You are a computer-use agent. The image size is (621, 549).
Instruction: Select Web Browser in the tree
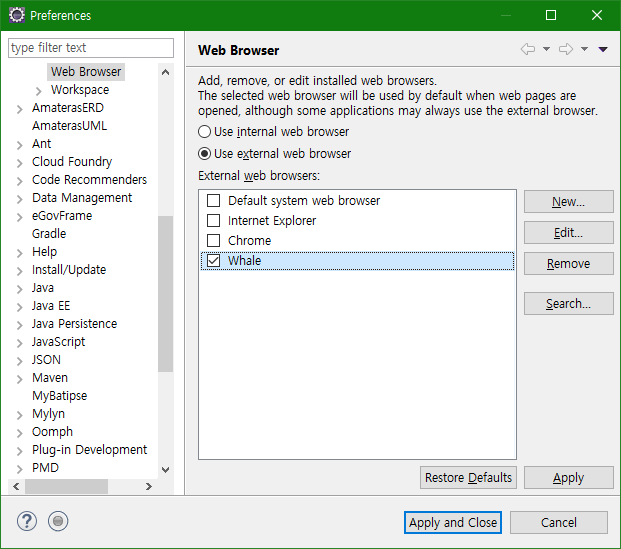pos(86,72)
